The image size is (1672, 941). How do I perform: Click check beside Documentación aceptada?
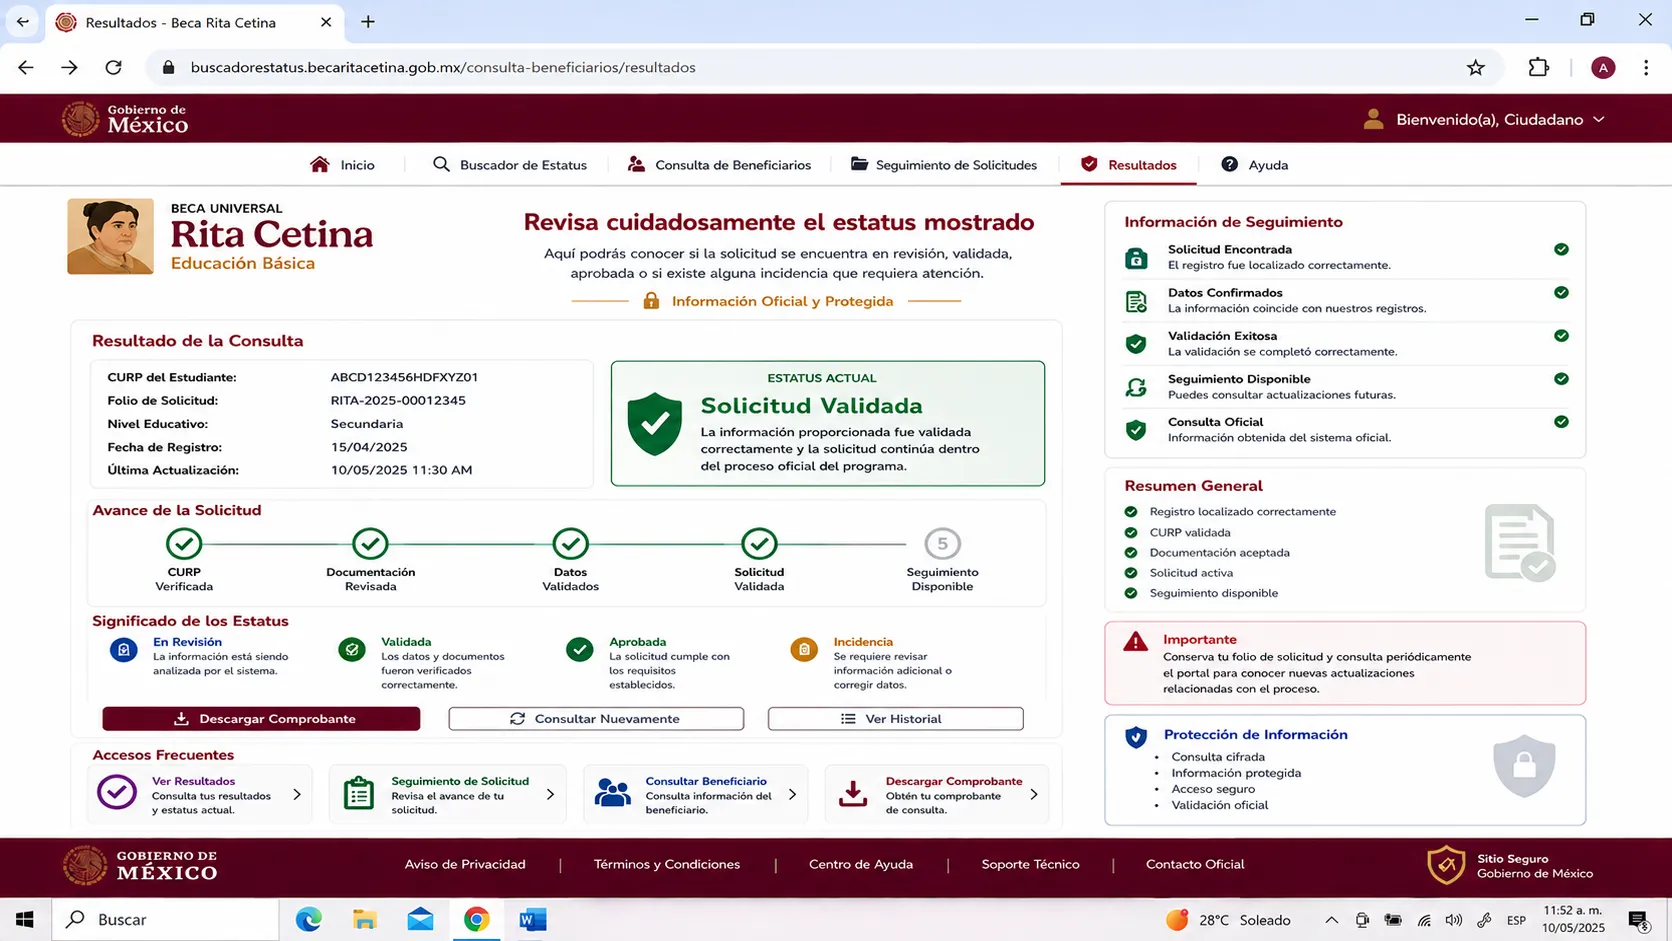click(x=1131, y=553)
